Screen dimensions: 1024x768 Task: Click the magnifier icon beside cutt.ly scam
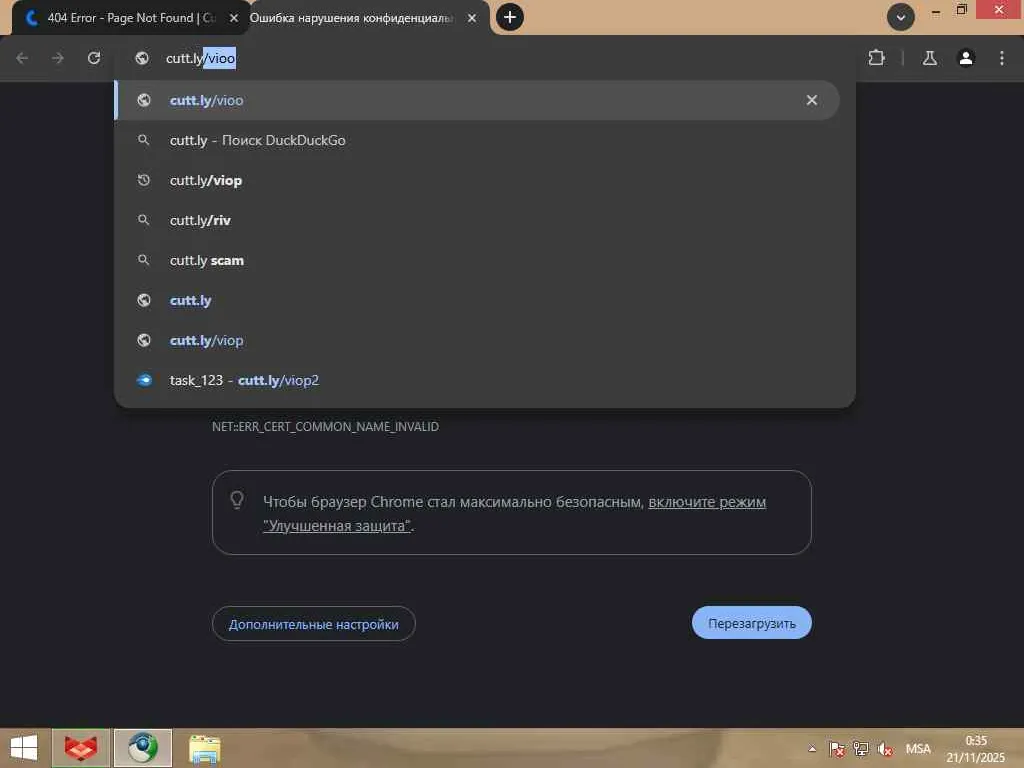tap(144, 260)
